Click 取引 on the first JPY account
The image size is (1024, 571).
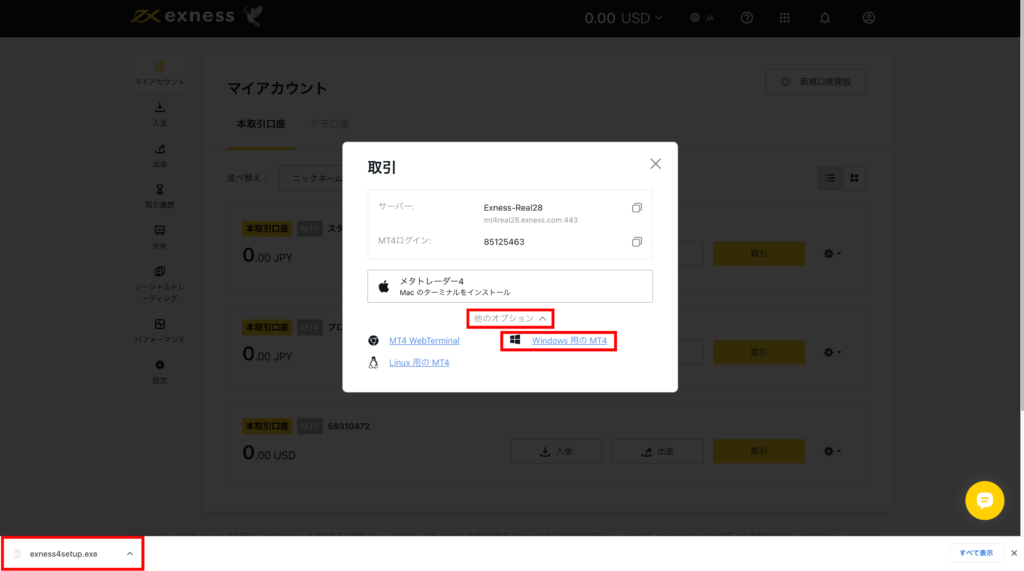pos(759,253)
